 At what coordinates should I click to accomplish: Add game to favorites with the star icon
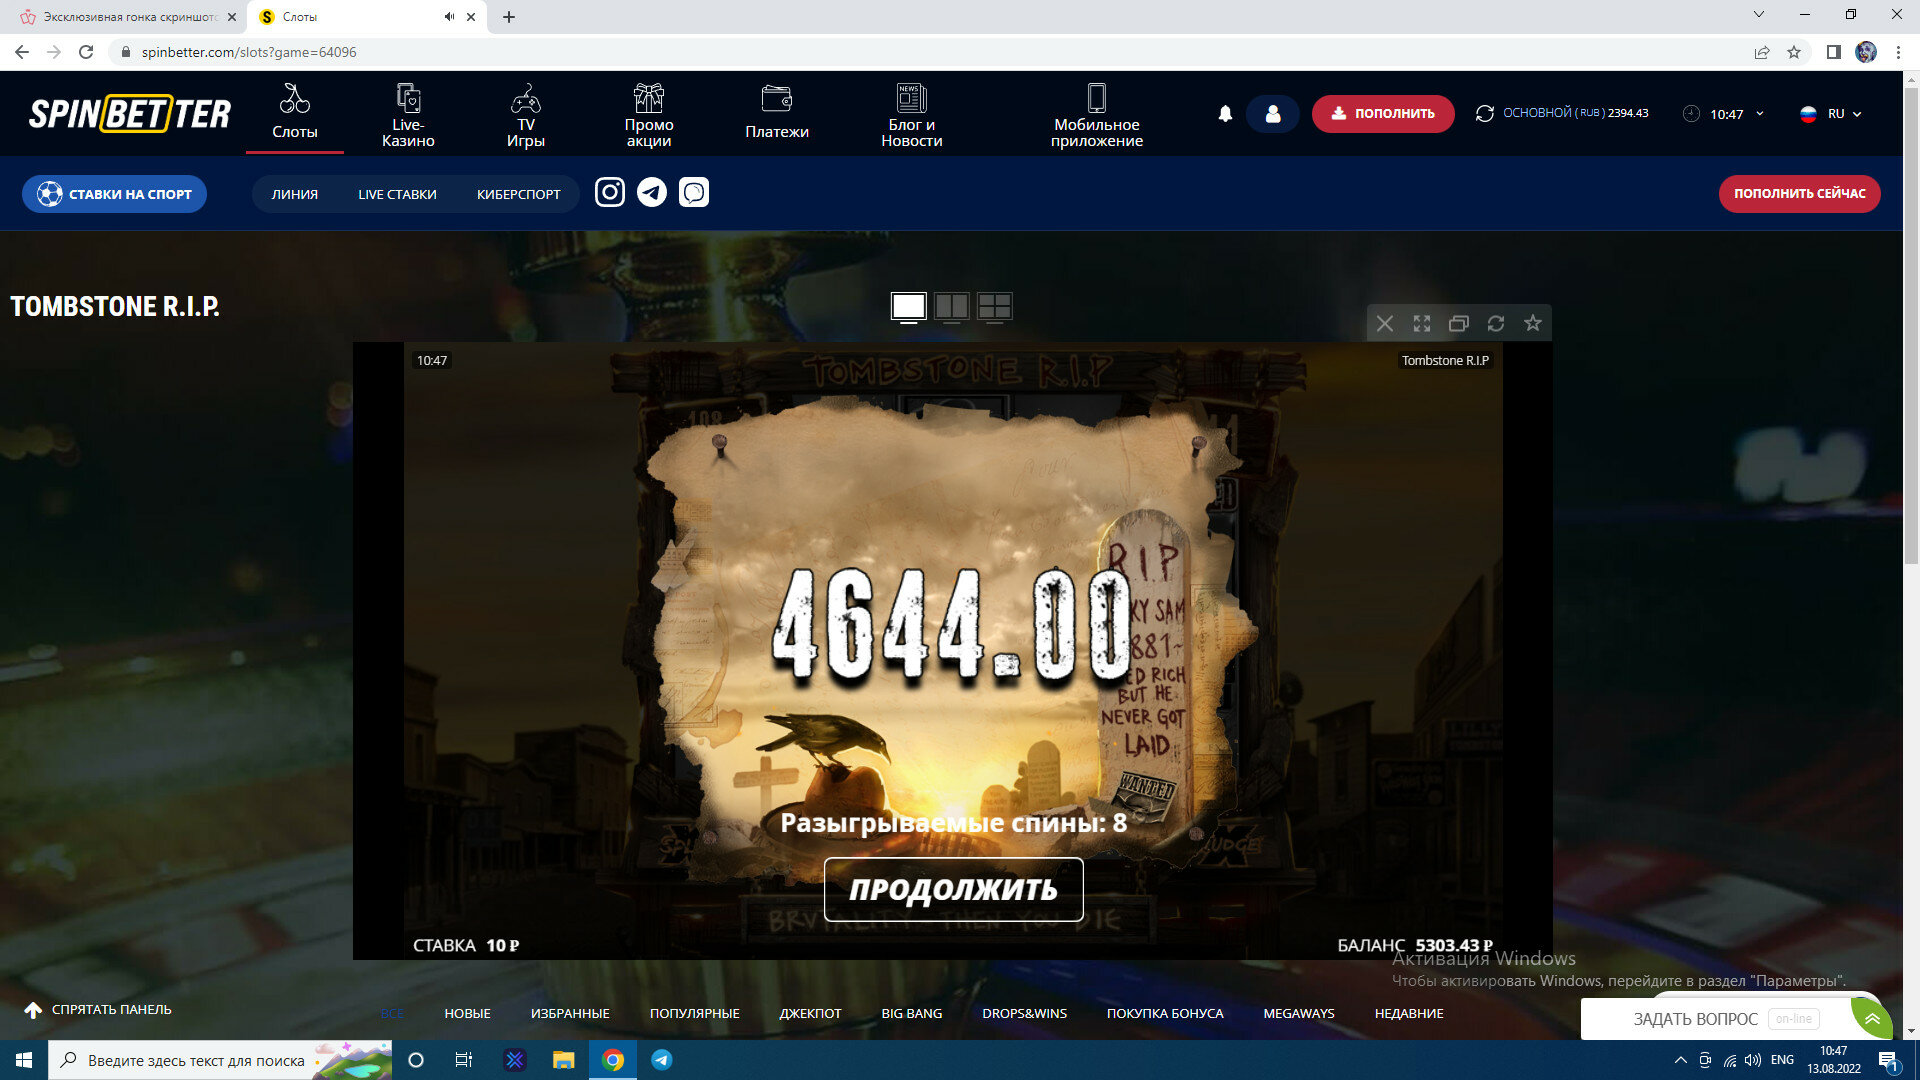pyautogui.click(x=1532, y=323)
